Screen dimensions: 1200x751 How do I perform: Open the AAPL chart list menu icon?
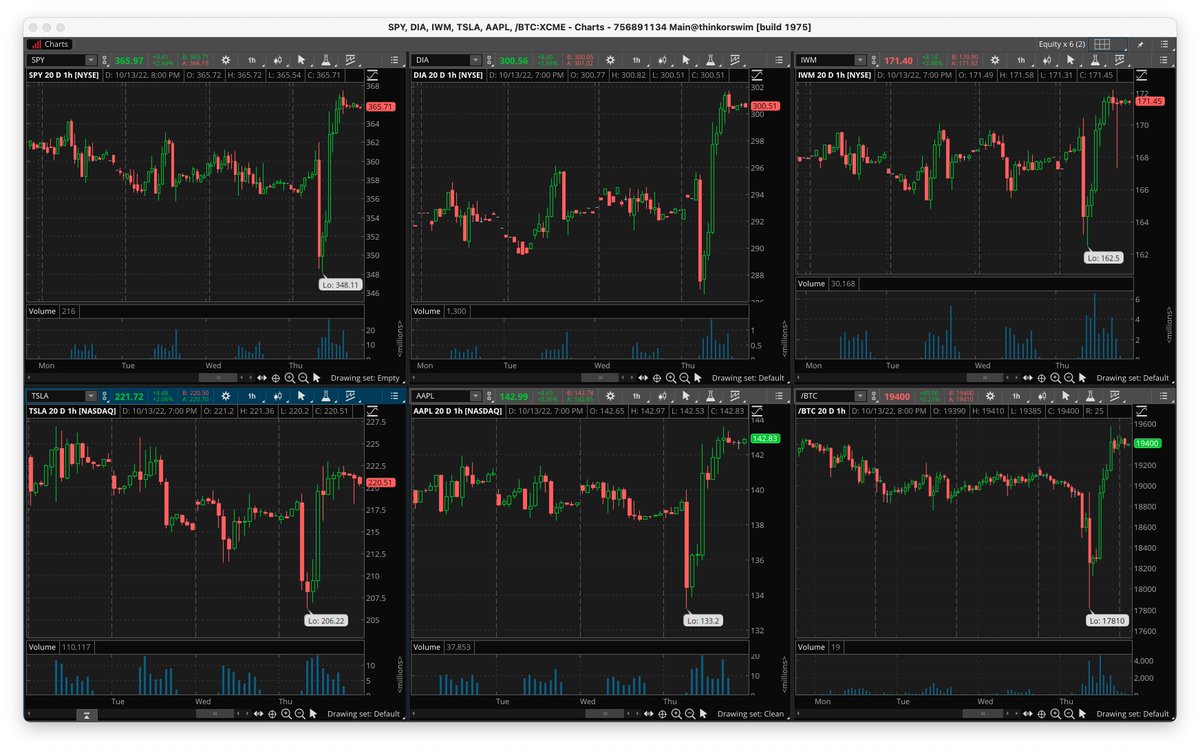coord(780,396)
